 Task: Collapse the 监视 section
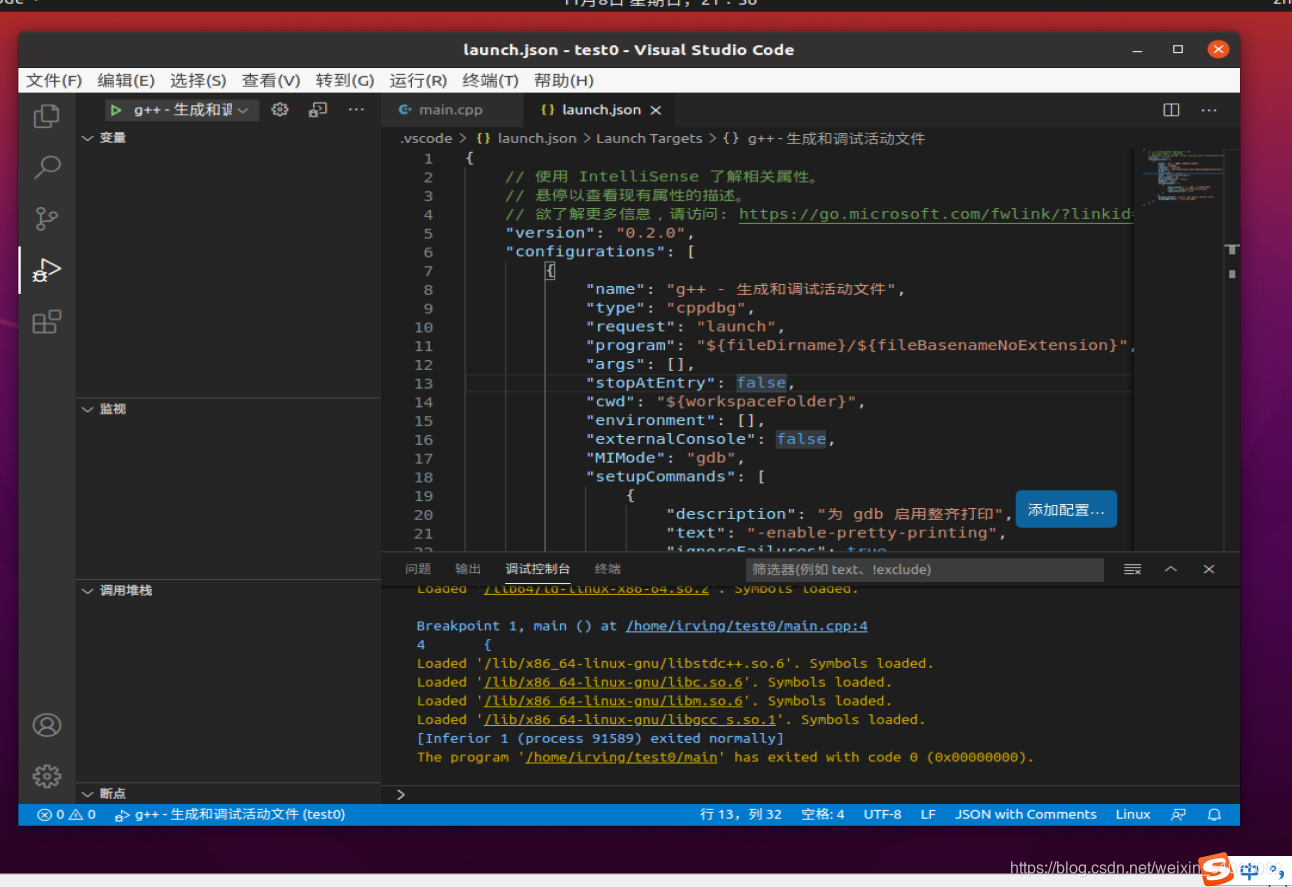click(88, 409)
